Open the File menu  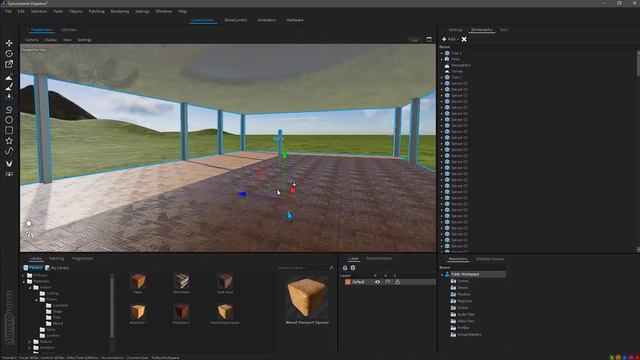(x=8, y=11)
